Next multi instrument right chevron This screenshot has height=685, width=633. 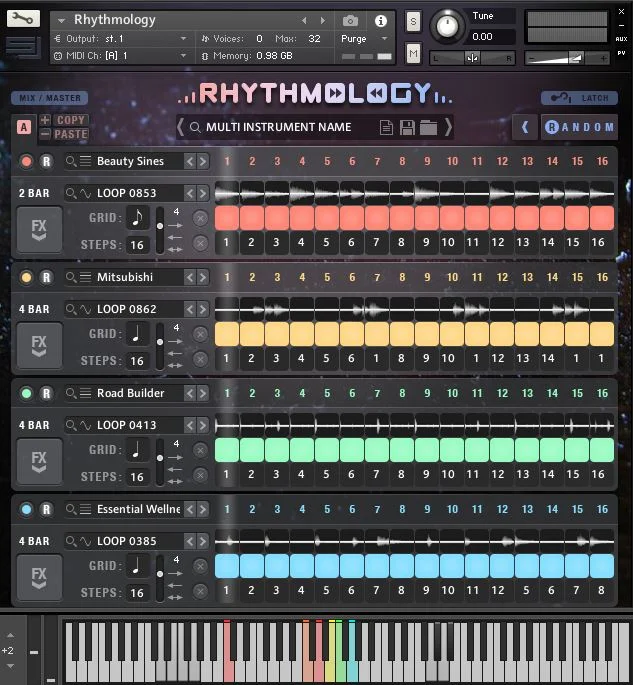point(448,128)
